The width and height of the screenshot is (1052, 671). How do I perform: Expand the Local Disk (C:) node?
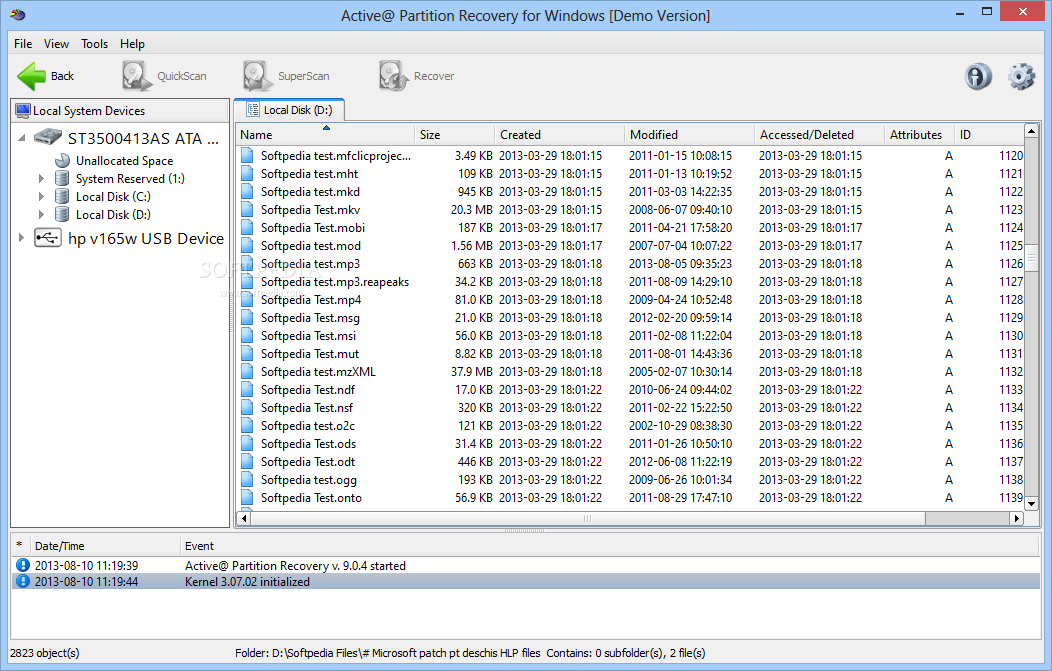point(42,197)
